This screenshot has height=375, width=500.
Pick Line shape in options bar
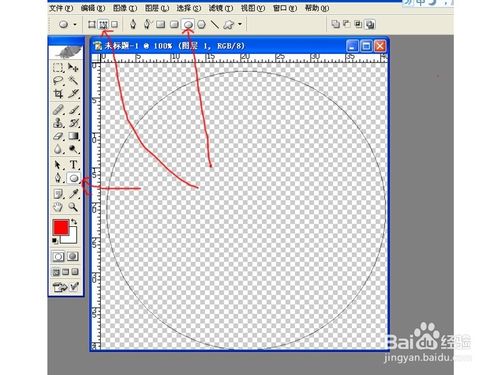pos(215,24)
